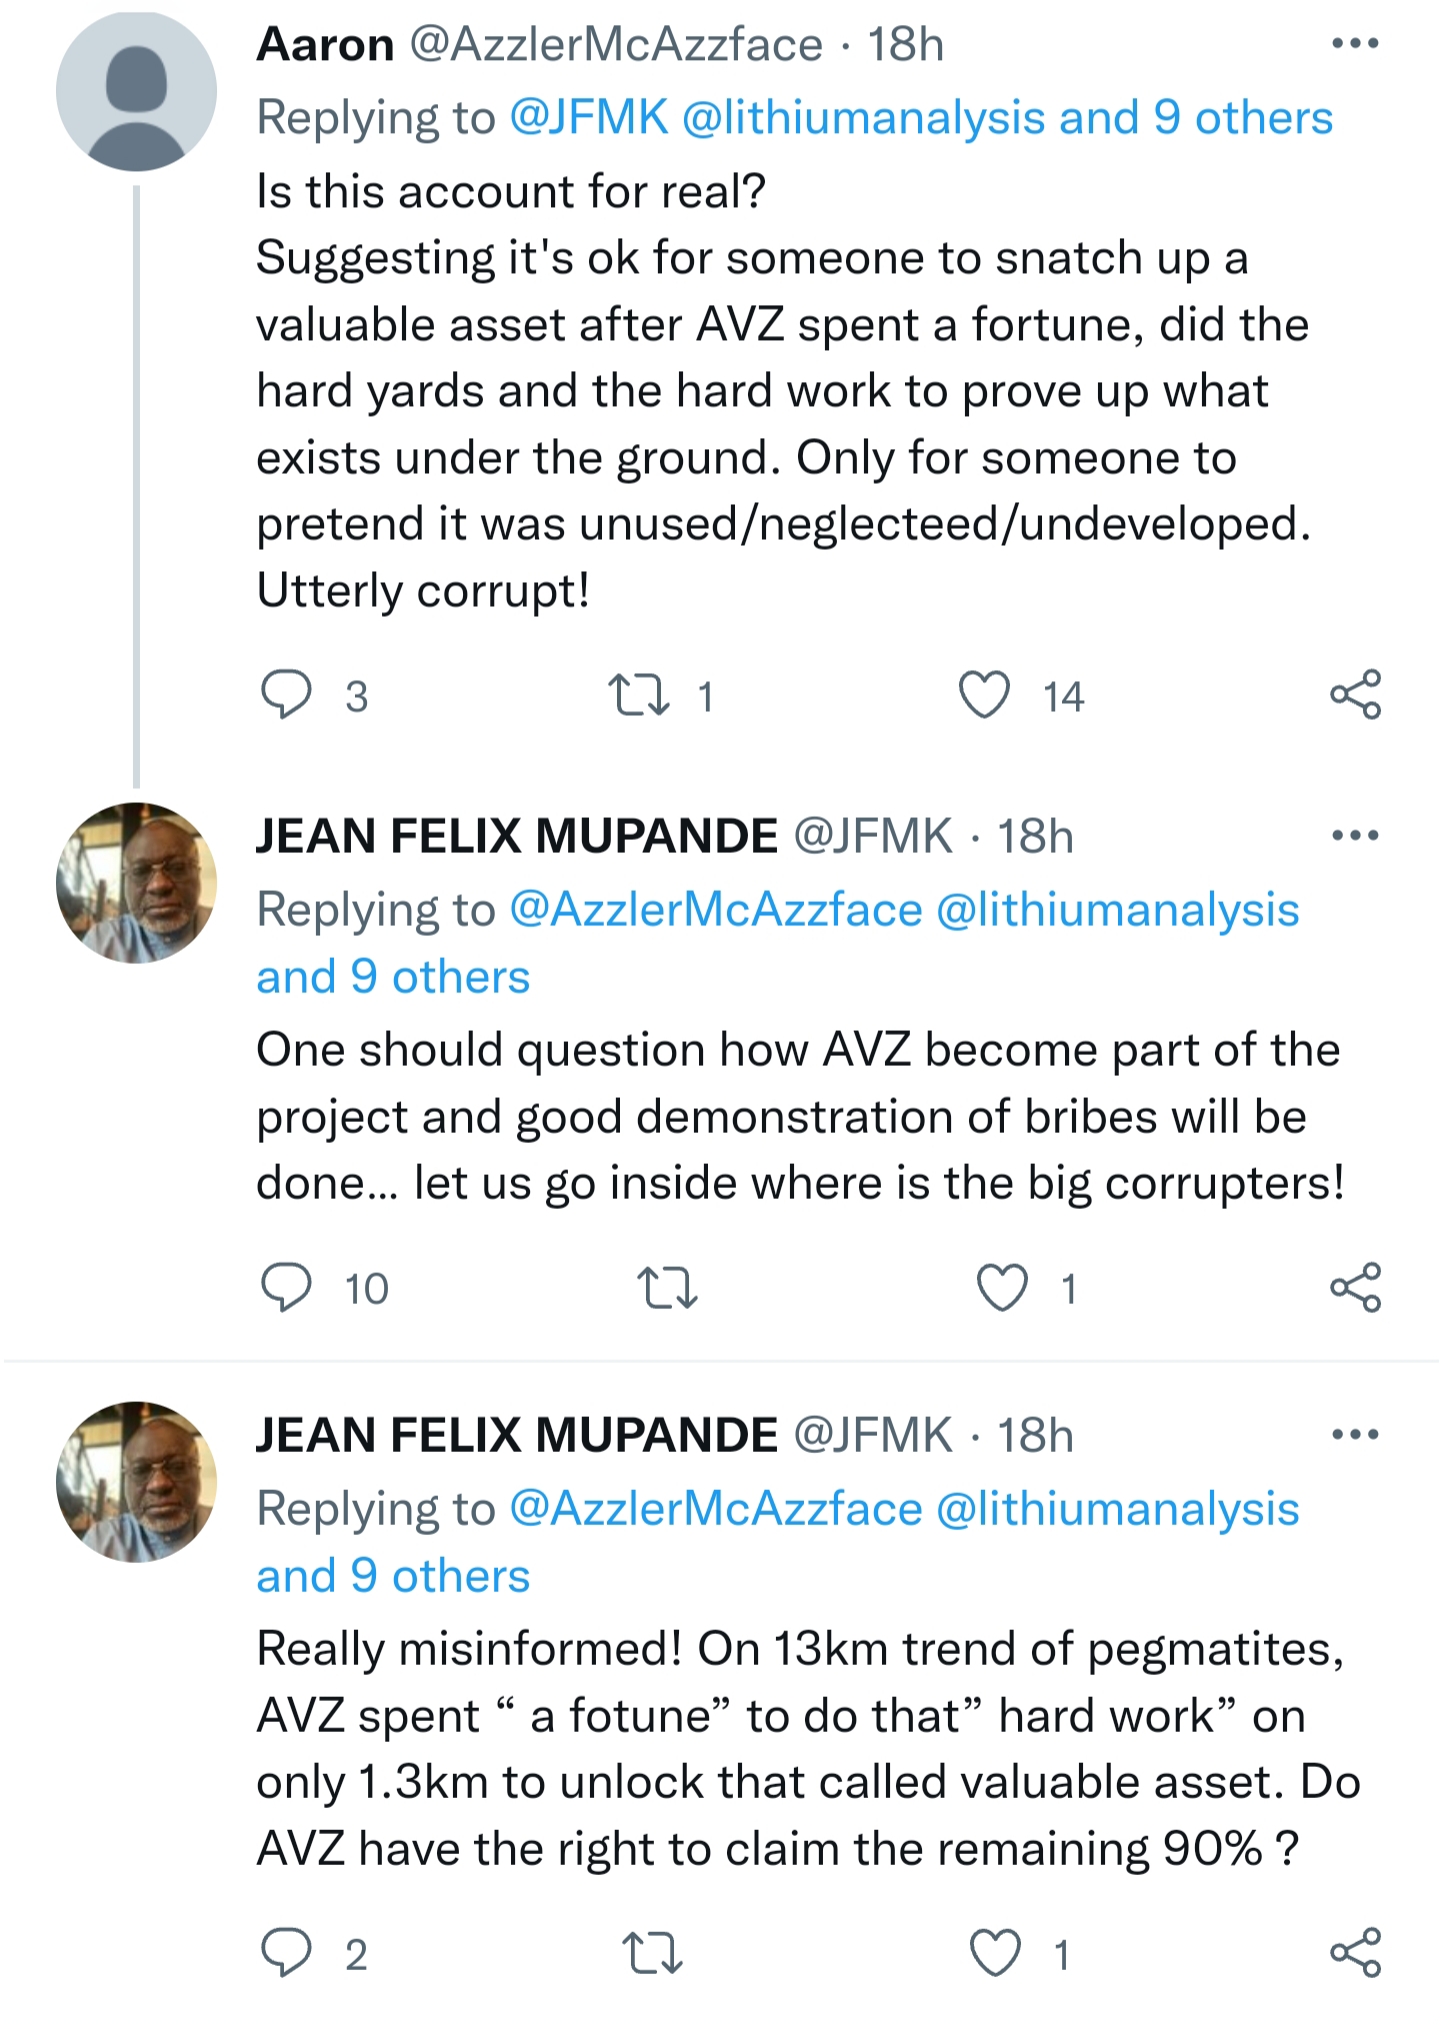Open @AzzlerMcAzzface link in last tweet
This screenshot has width=1440, height=2024.
(715, 1509)
